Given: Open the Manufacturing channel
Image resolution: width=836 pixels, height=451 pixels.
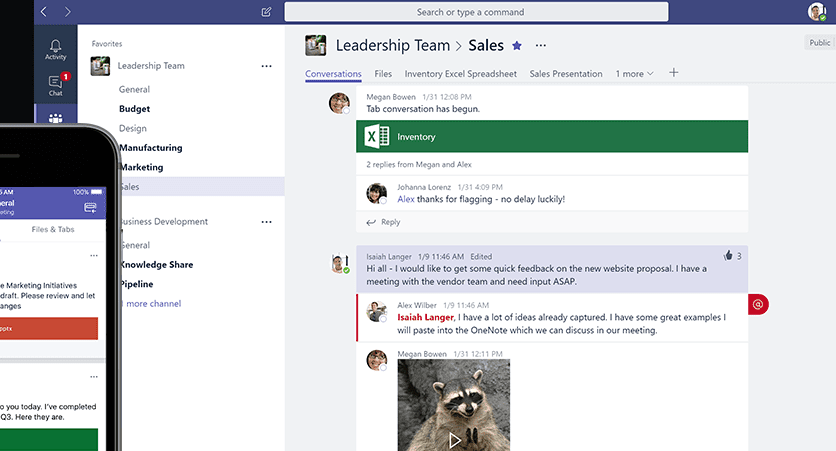Looking at the screenshot, I should [x=151, y=148].
